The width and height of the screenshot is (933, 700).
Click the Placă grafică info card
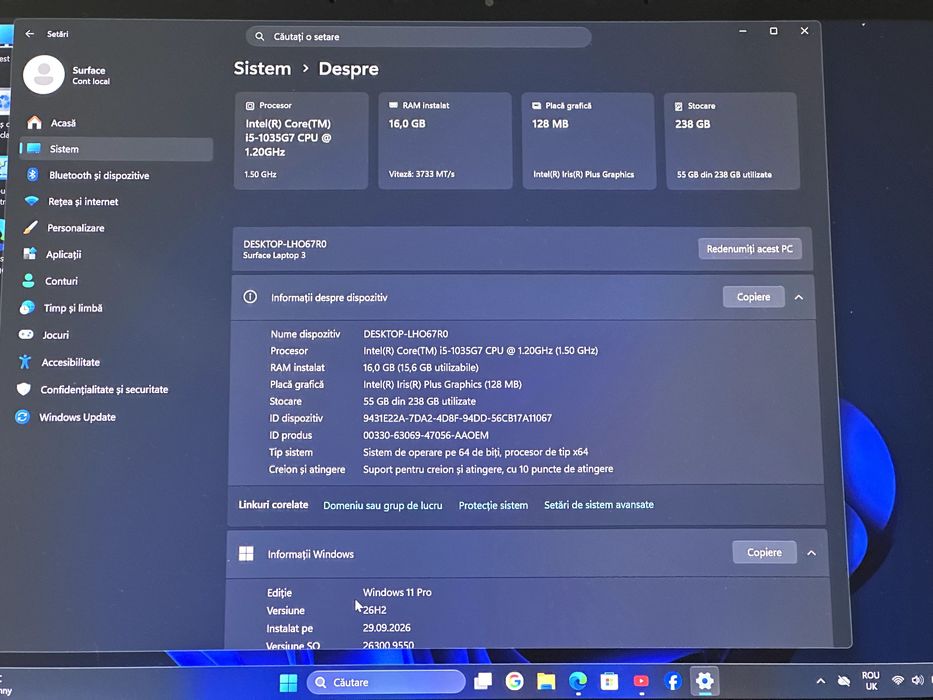point(589,140)
